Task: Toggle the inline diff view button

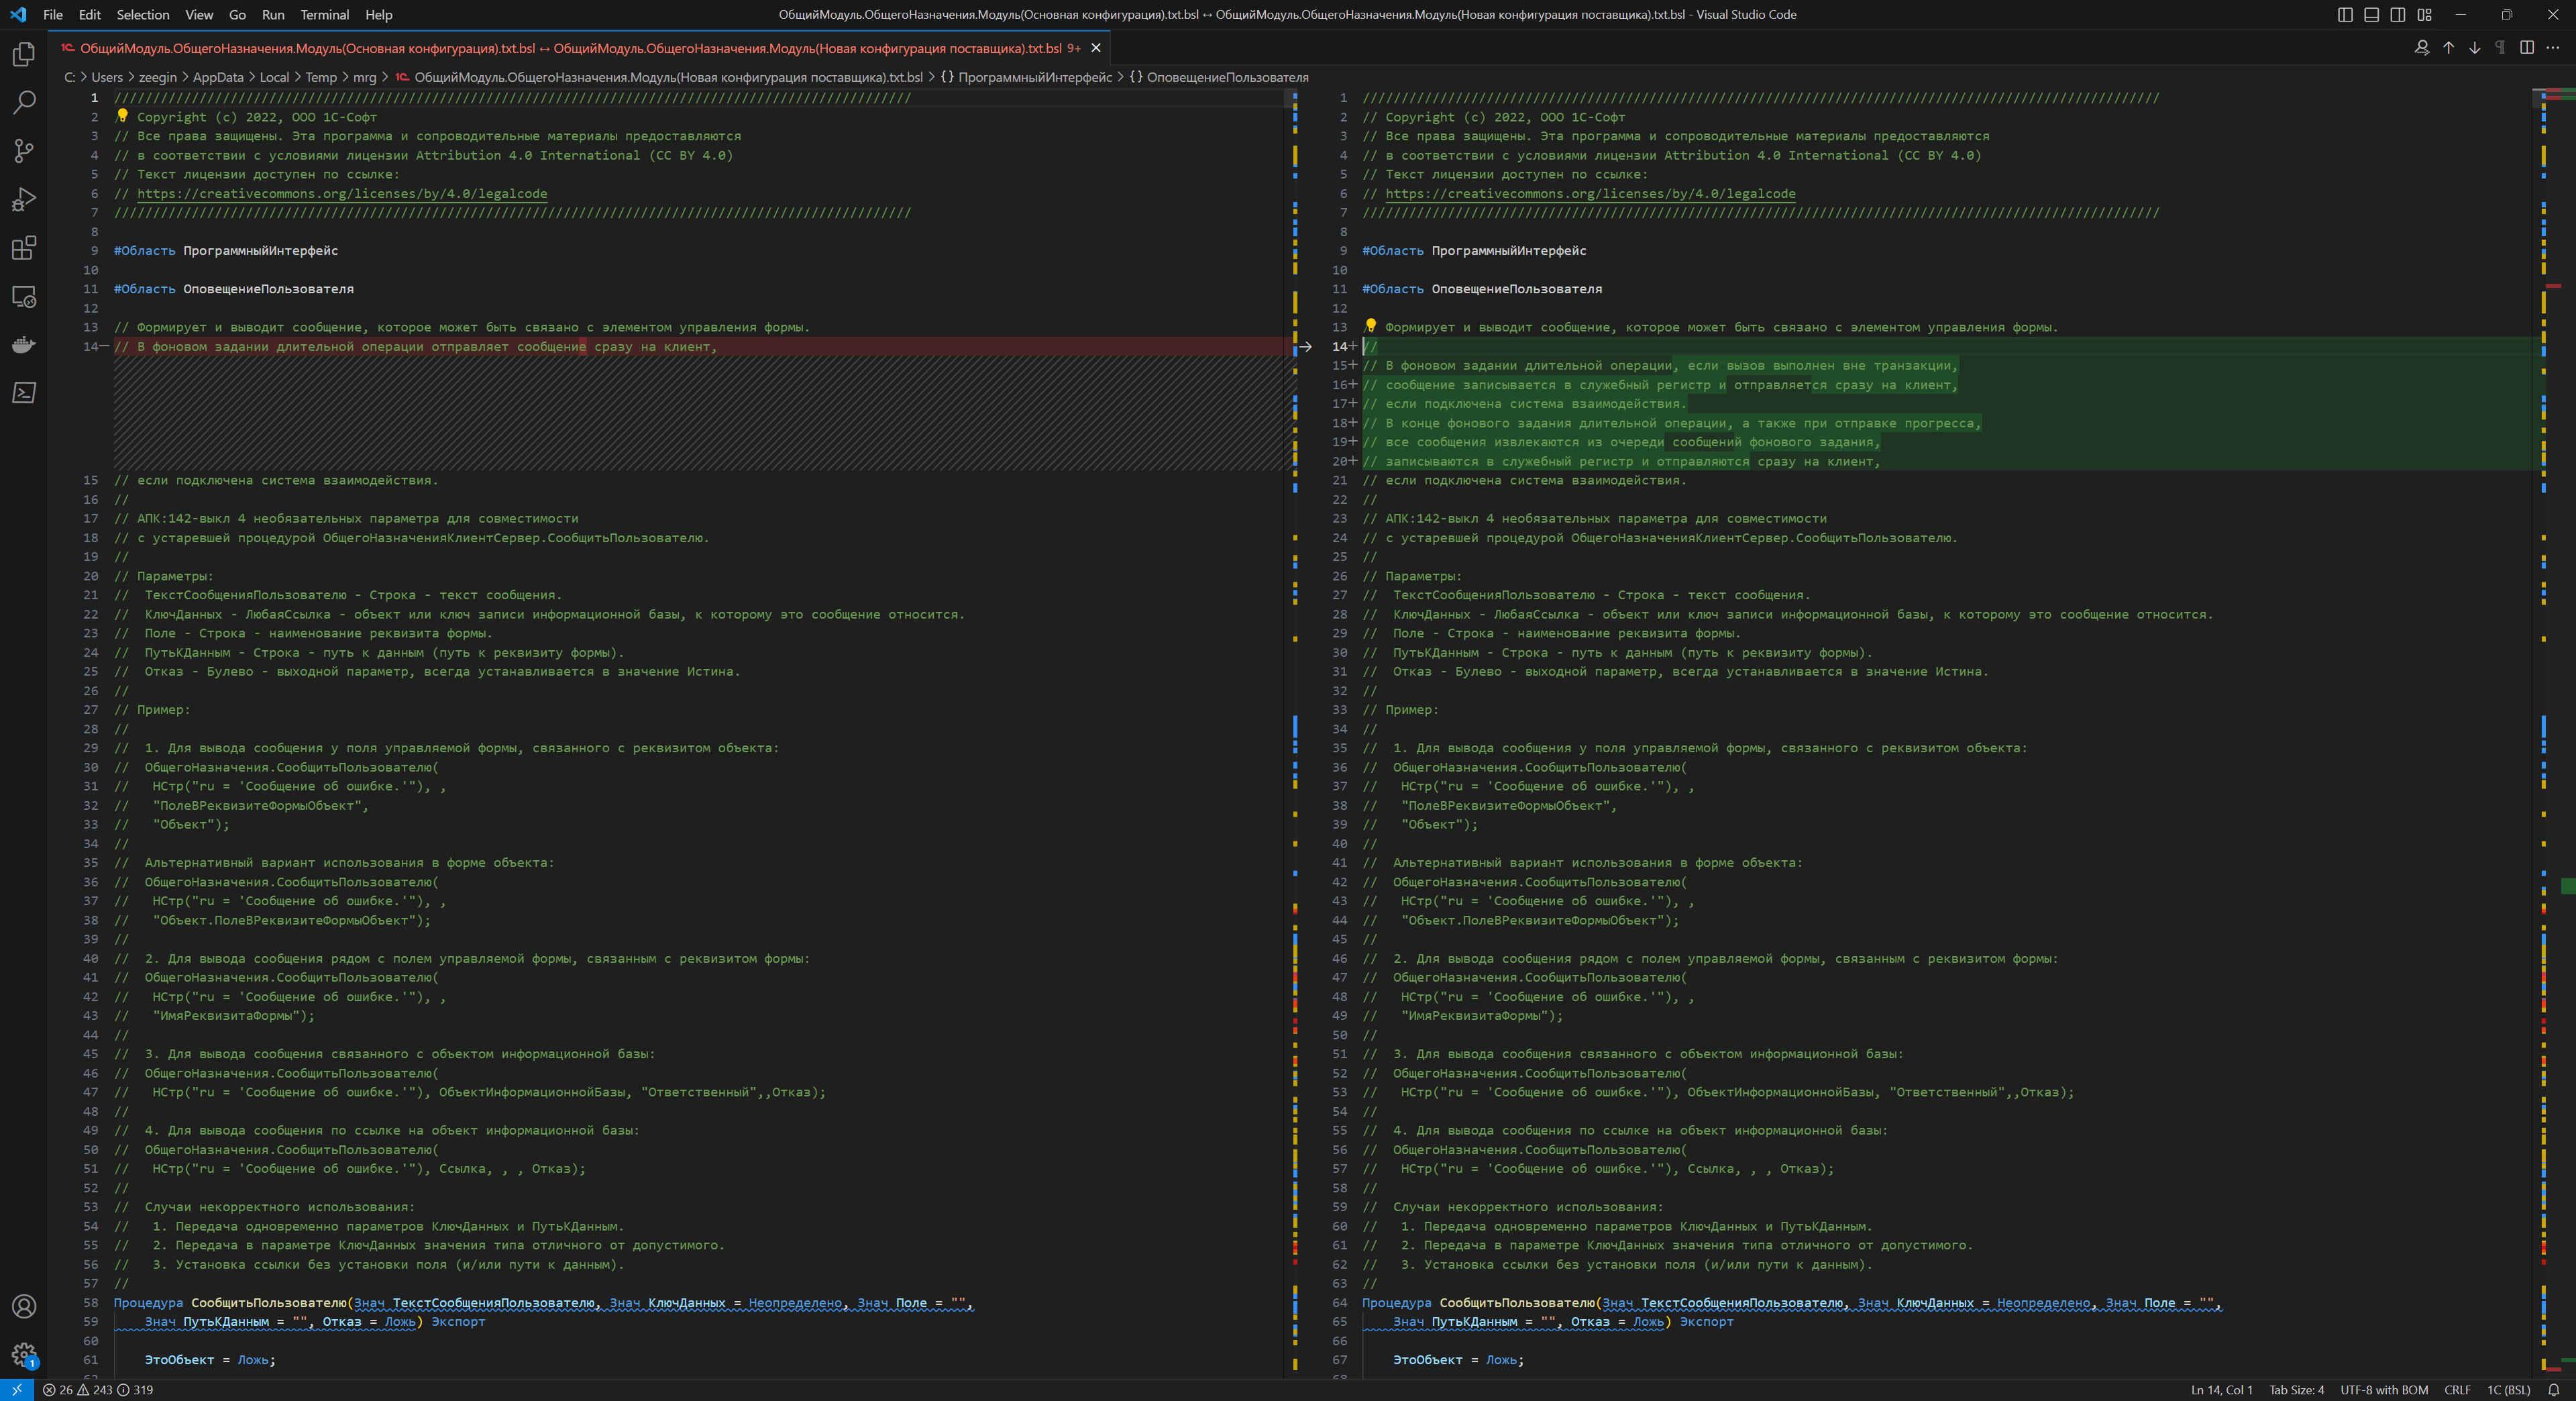Action: [x=2526, y=48]
